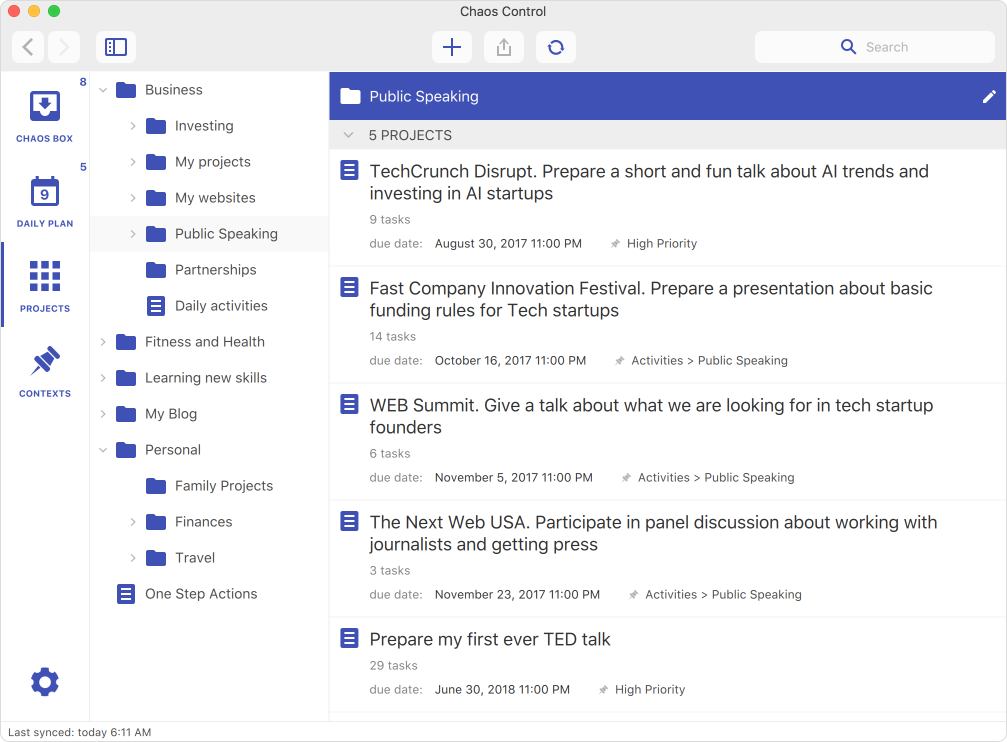Select the Travel folder row
The width and height of the screenshot is (1007, 742).
pyautogui.click(x=209, y=558)
